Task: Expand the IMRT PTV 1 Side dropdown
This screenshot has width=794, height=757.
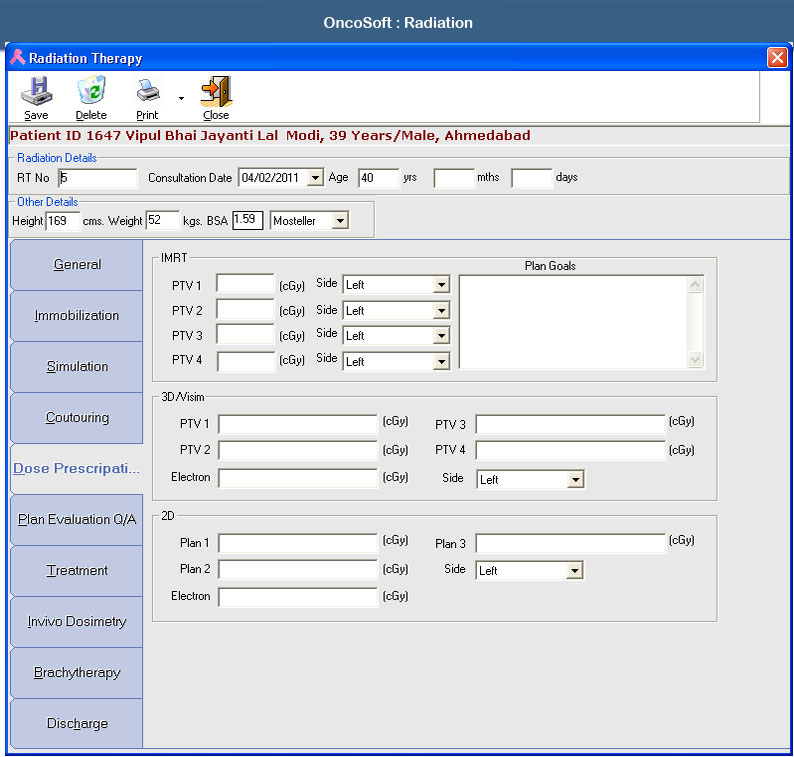Action: tap(442, 285)
